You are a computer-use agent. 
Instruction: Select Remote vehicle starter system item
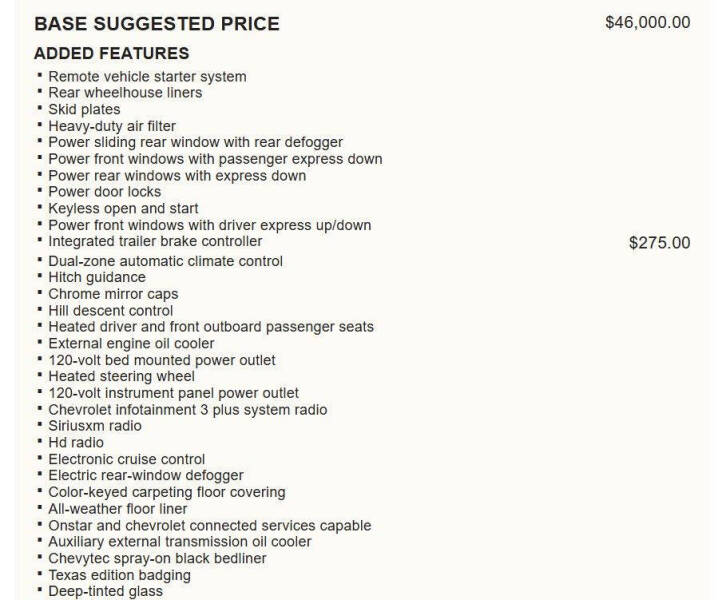click(x=147, y=76)
